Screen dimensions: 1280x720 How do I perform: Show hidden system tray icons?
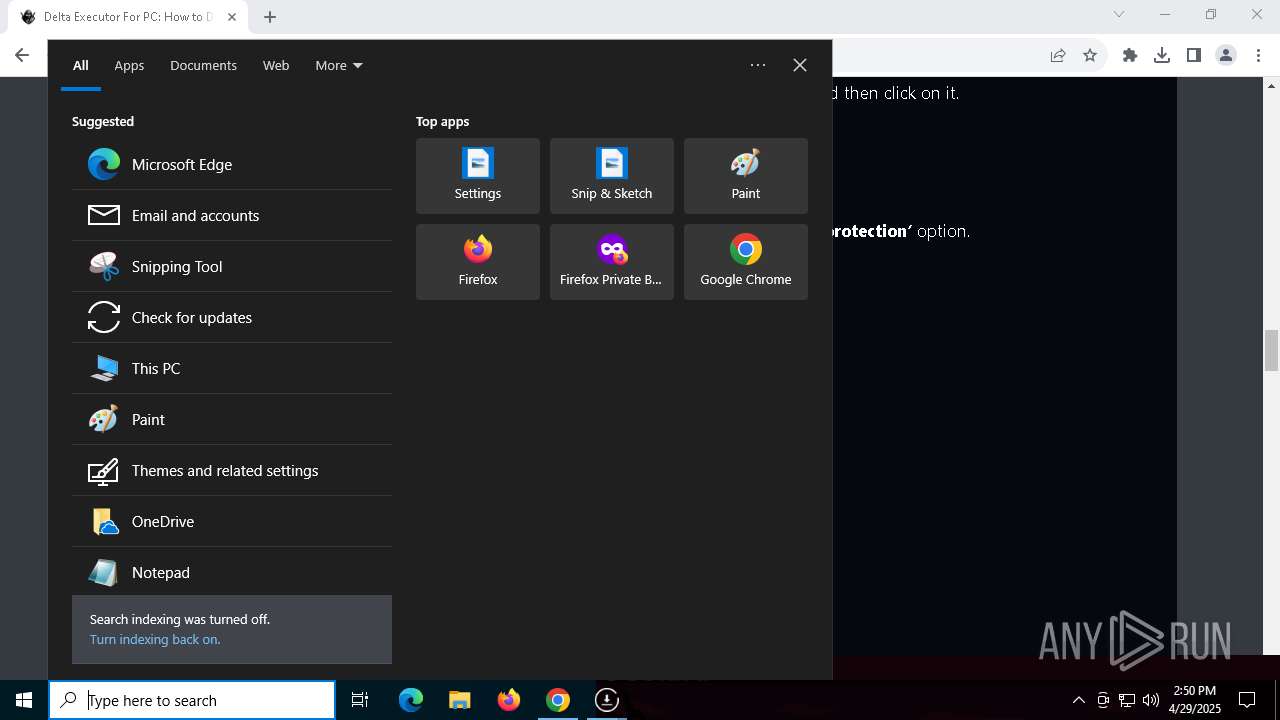click(1078, 700)
